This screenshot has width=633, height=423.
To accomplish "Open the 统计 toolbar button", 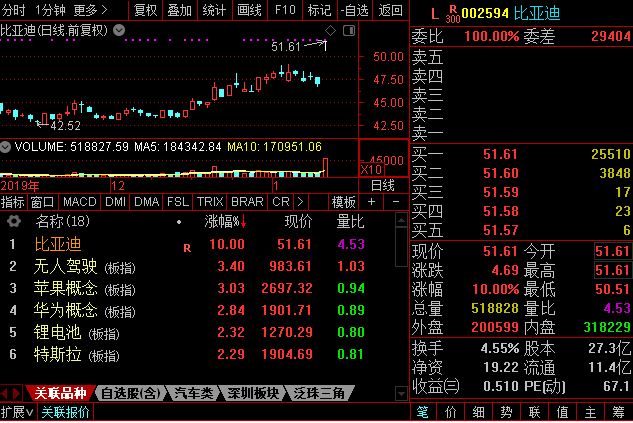I will [214, 10].
